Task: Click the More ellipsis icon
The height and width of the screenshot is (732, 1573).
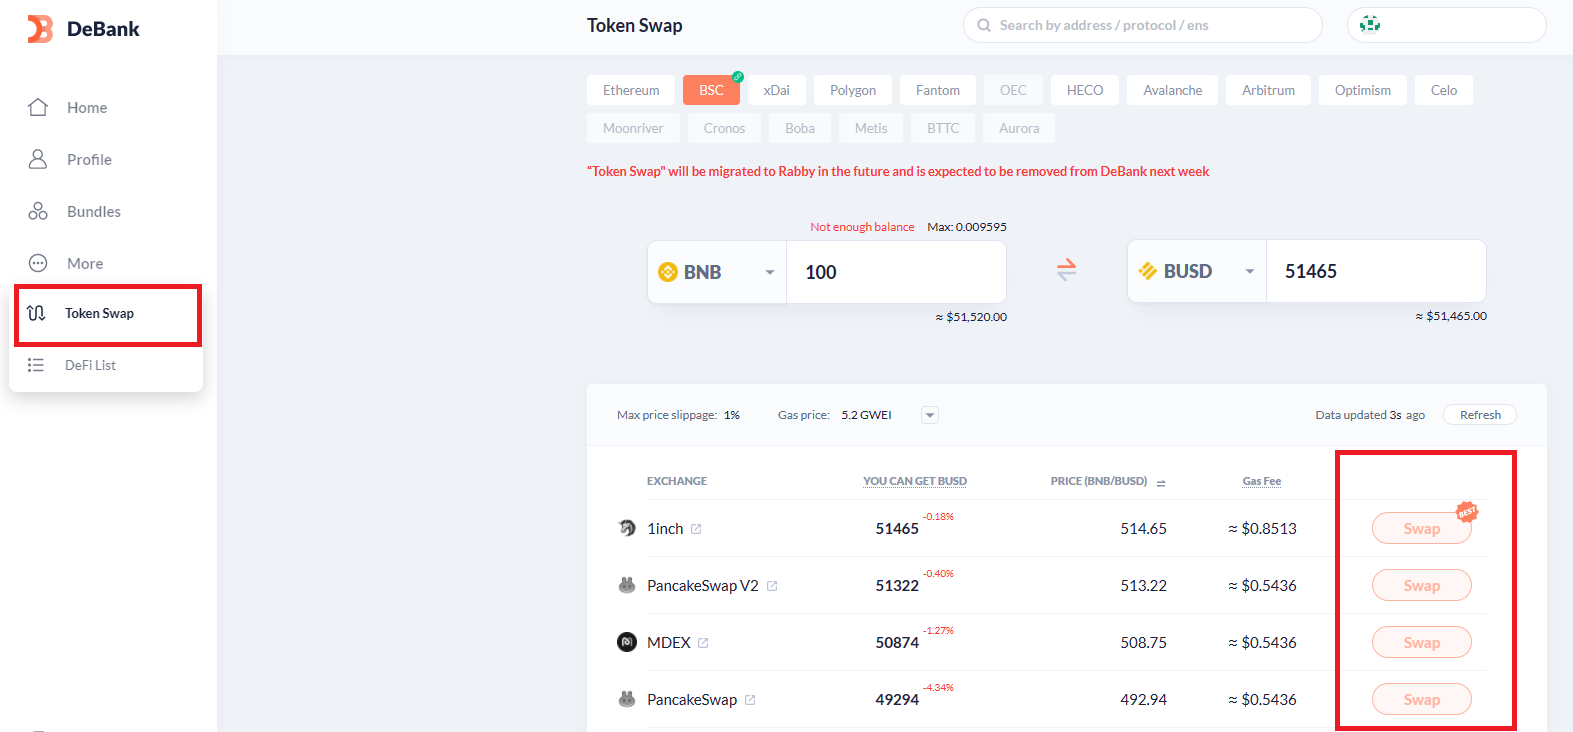Action: (38, 263)
